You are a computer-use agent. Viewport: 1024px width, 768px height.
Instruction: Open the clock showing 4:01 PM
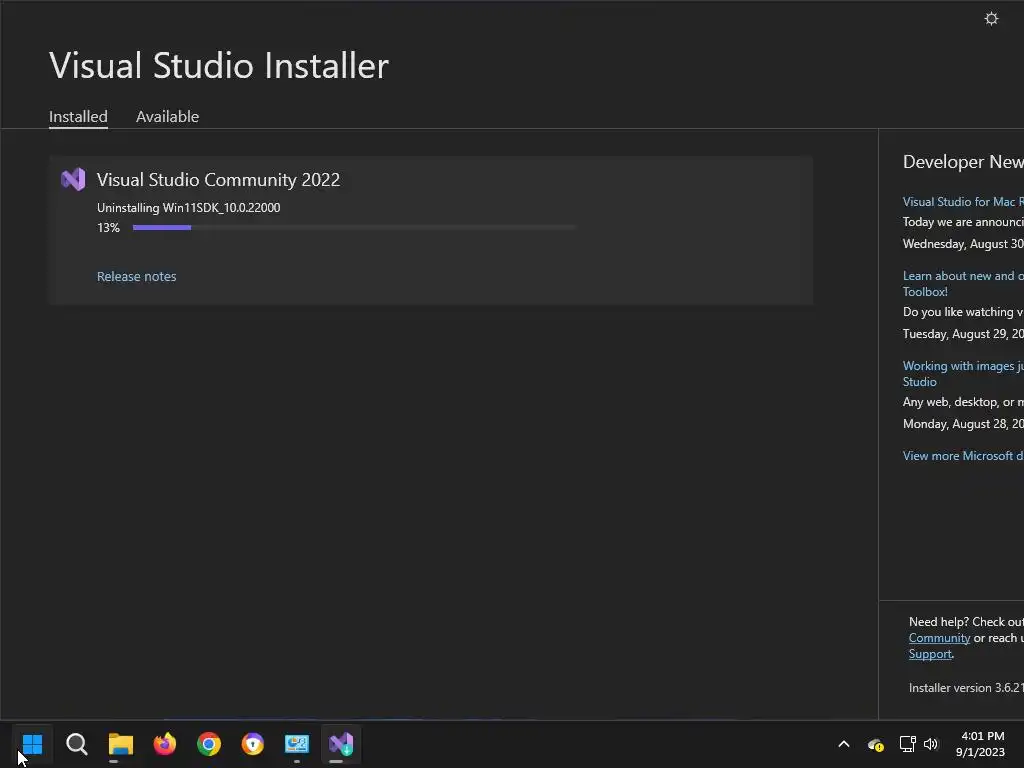point(980,744)
